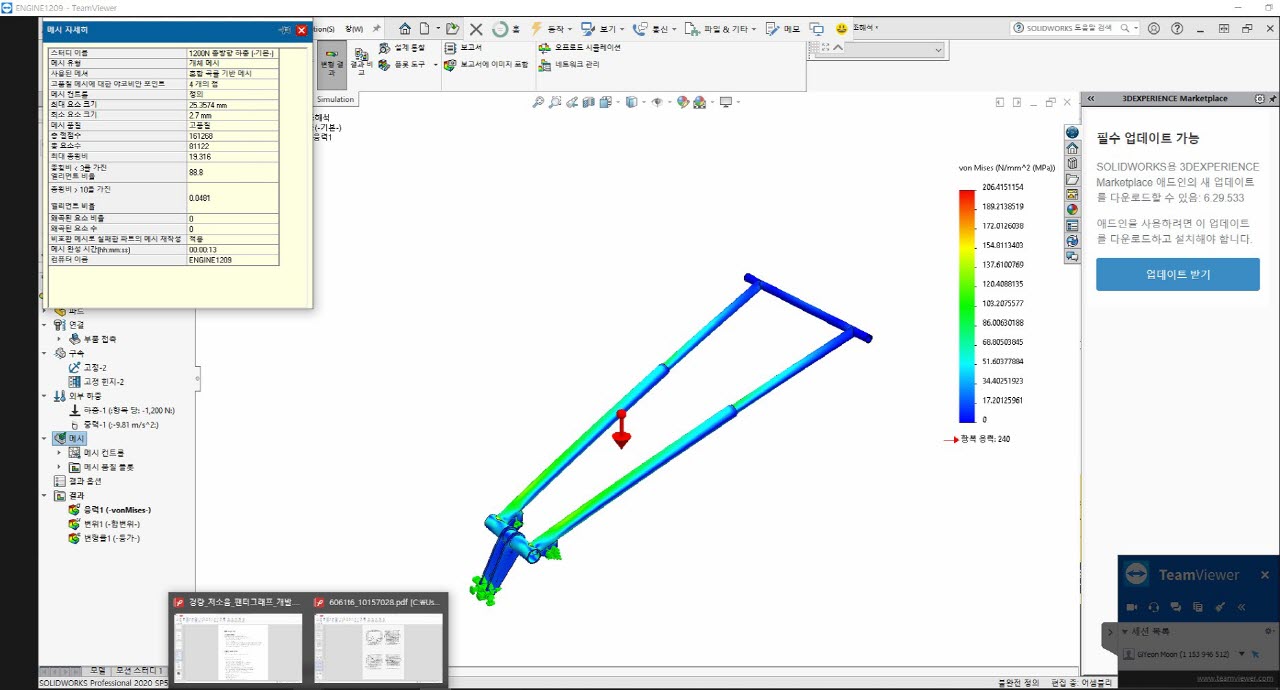Click the SOLIDWORKS help question mark icon
This screenshot has height=690, width=1280.
(1178, 29)
